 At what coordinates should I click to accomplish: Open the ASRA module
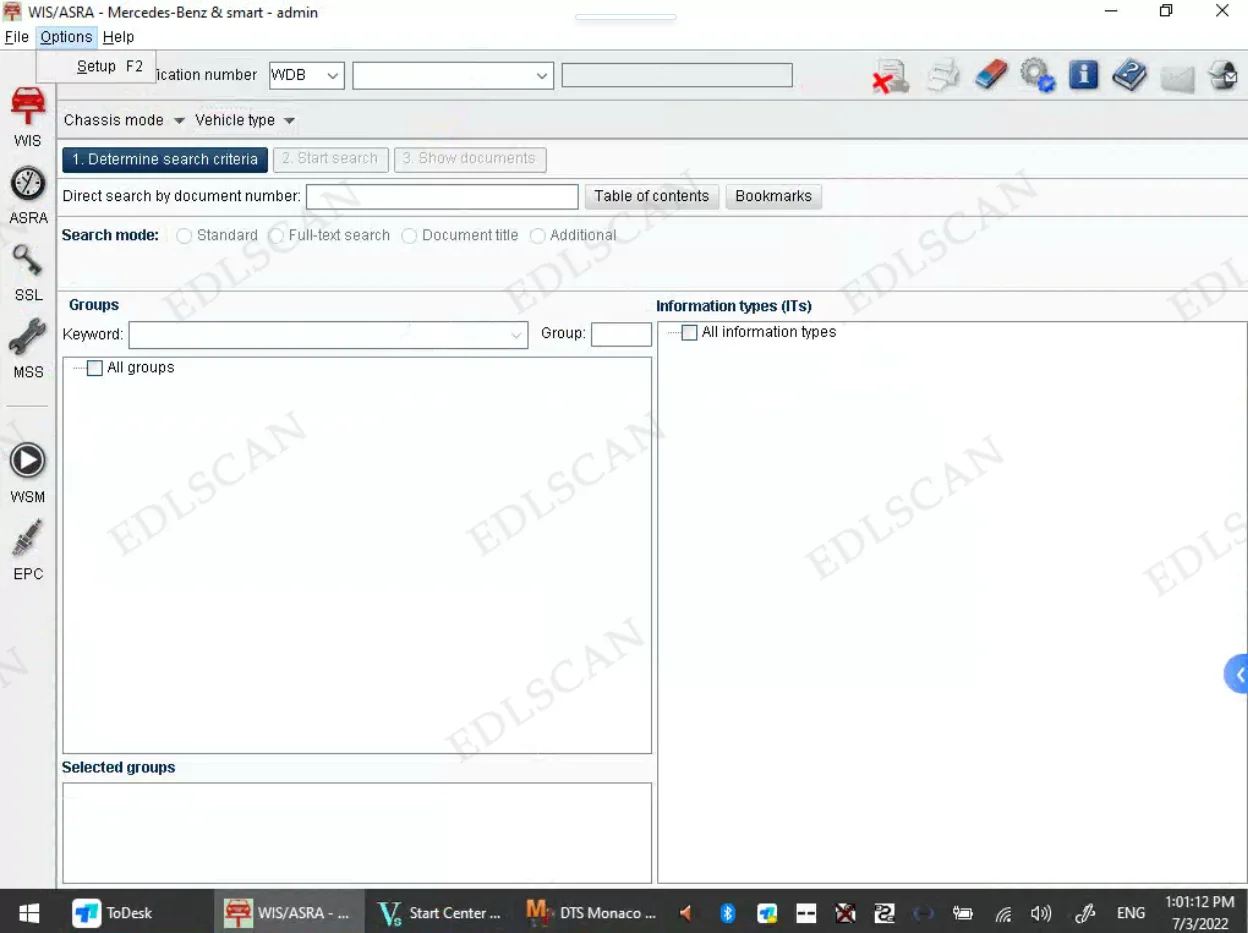coord(28,195)
